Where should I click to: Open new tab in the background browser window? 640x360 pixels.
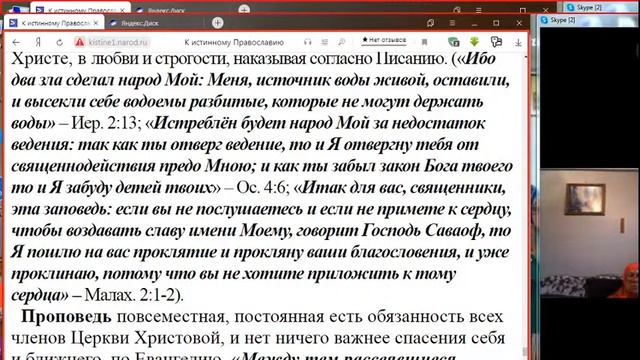[x=244, y=9]
